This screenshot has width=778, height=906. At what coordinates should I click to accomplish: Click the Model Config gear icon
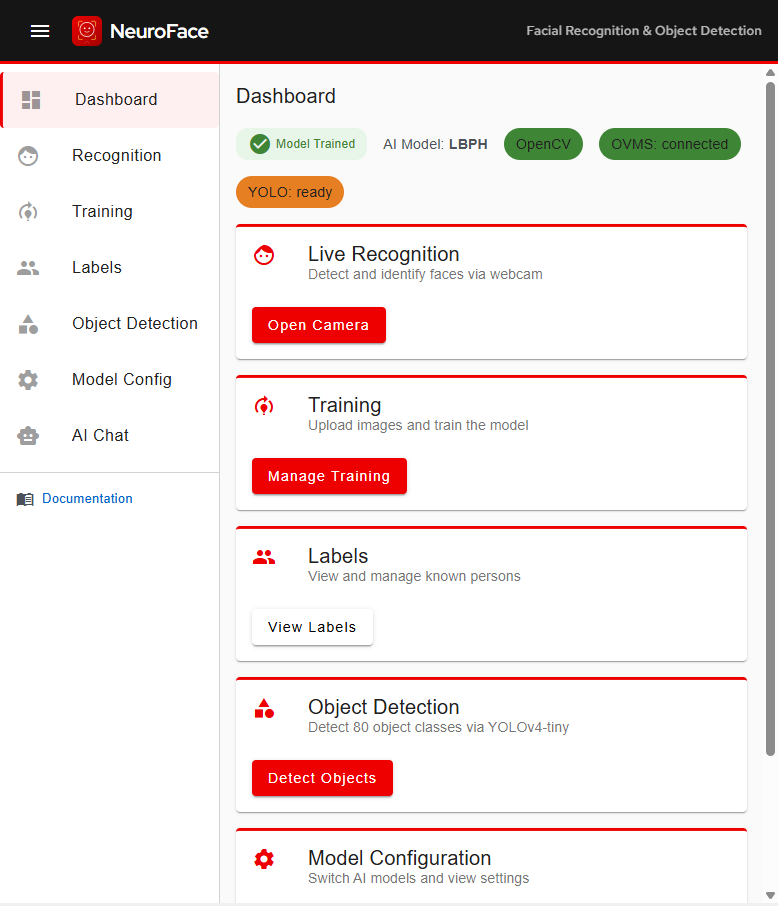coord(28,380)
